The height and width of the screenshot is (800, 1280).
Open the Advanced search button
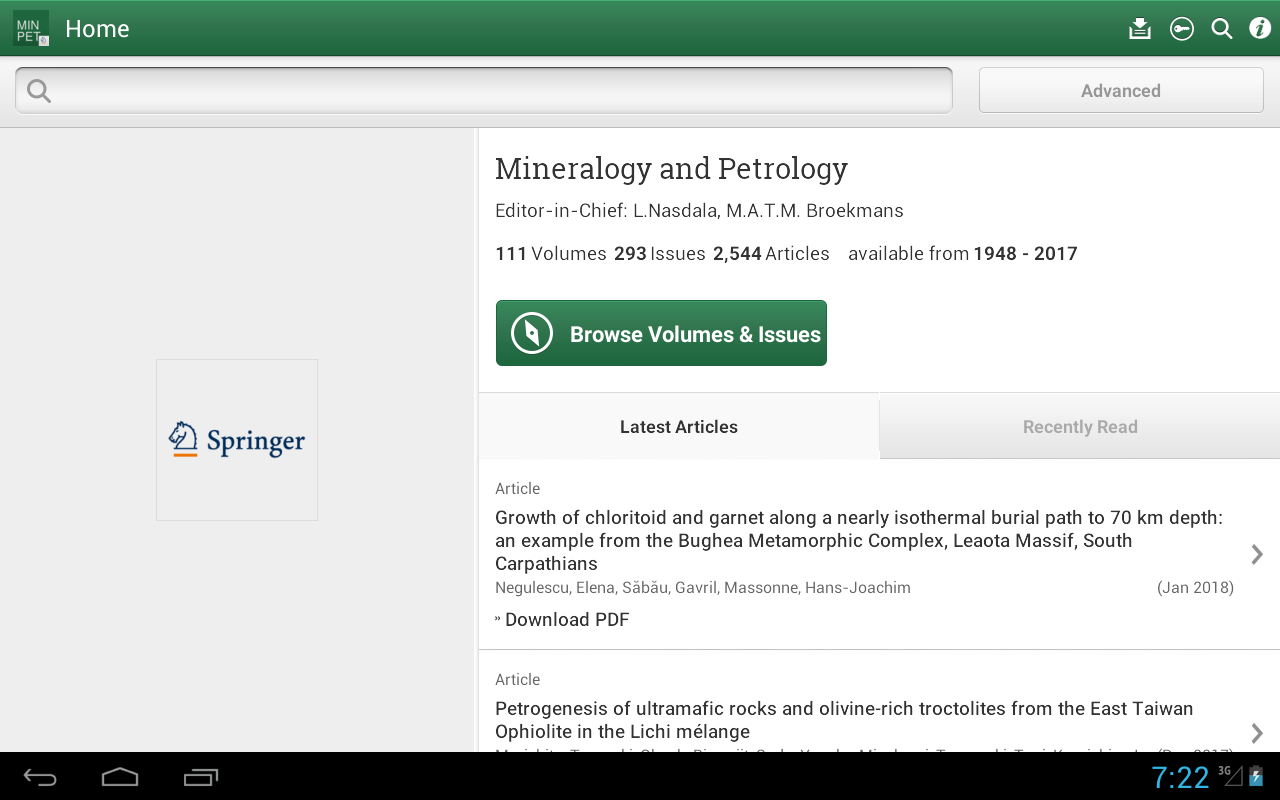pos(1120,91)
